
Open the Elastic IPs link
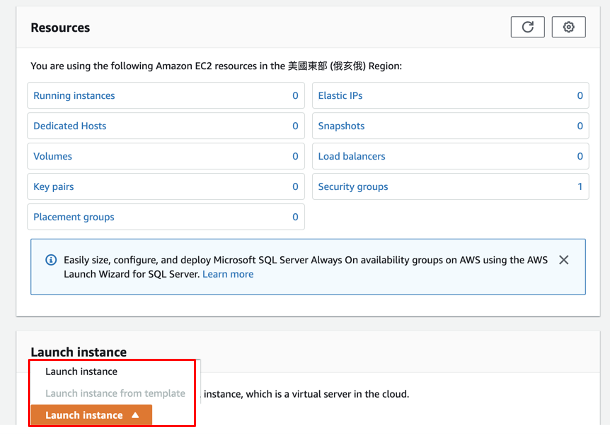tap(340, 96)
